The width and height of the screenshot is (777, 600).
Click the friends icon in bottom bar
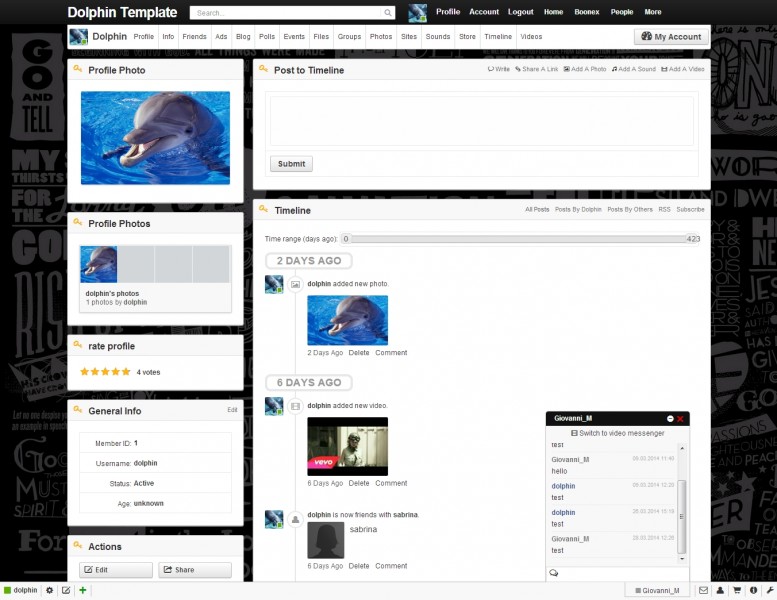pos(720,591)
